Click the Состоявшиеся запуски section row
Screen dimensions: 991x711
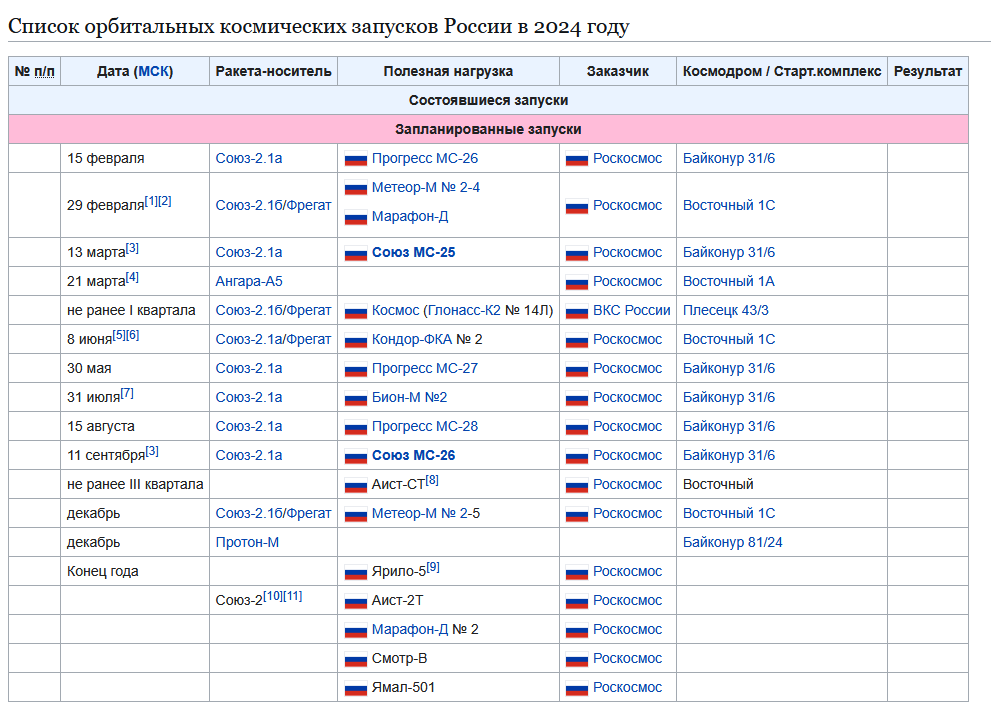pos(489,100)
